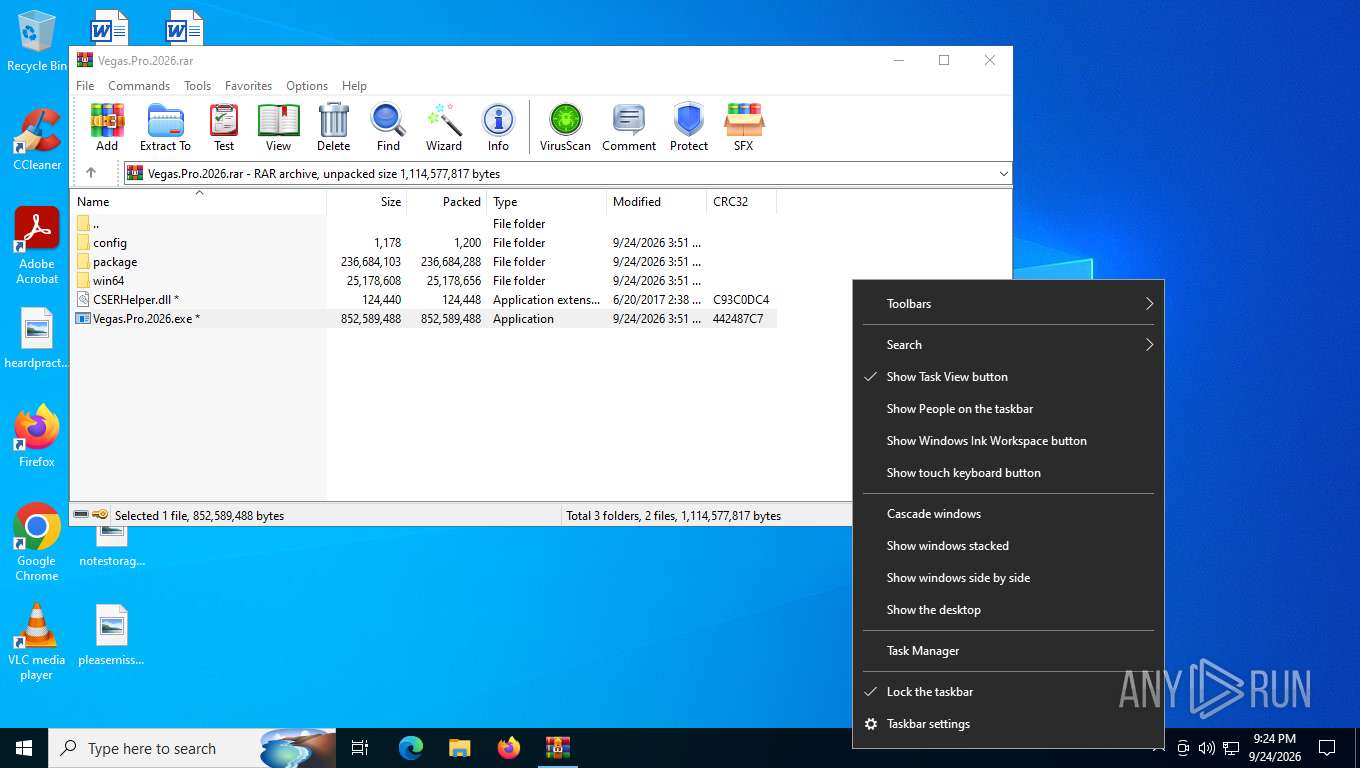This screenshot has width=1360, height=768.
Task: Click Firefox icon in taskbar
Action: (509, 748)
